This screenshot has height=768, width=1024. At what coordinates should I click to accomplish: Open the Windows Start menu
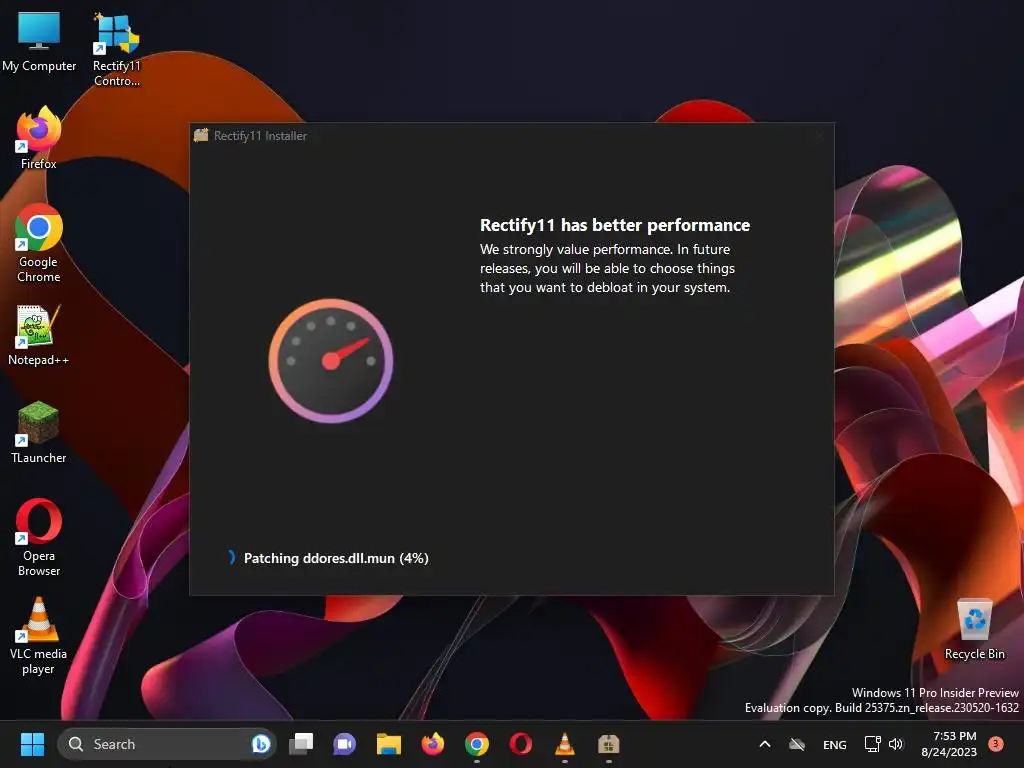[32, 744]
